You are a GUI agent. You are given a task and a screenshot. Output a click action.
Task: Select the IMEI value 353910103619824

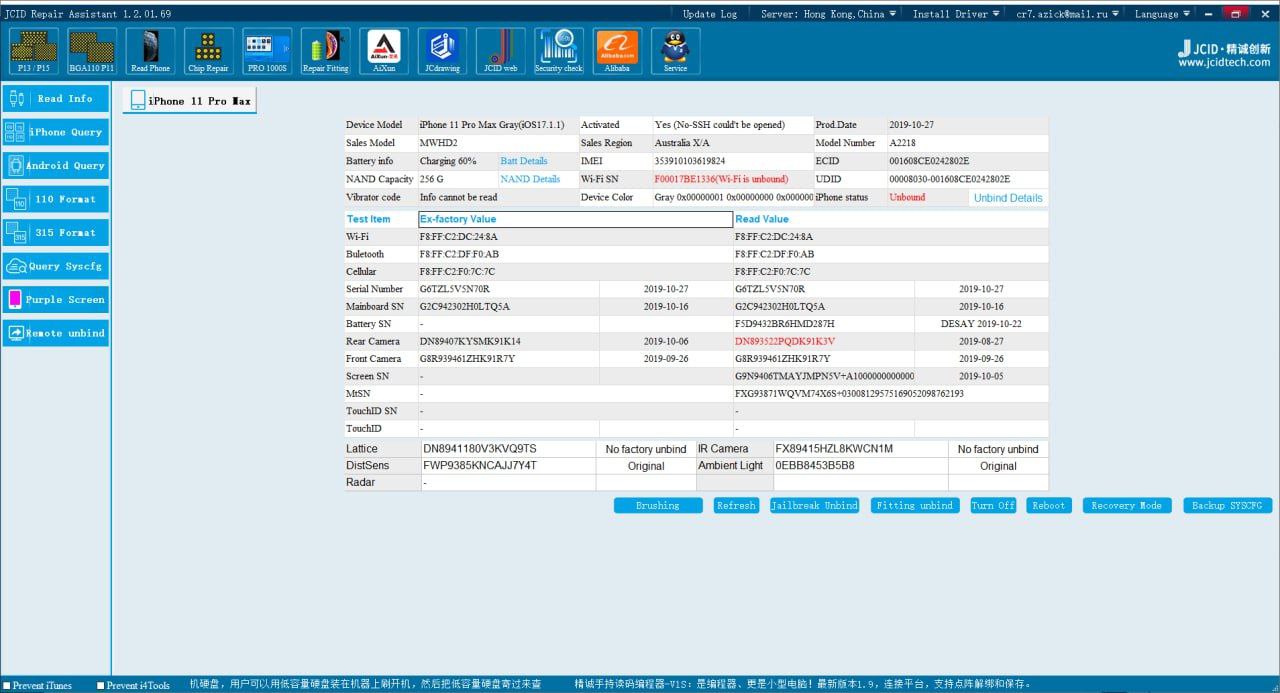(690, 161)
